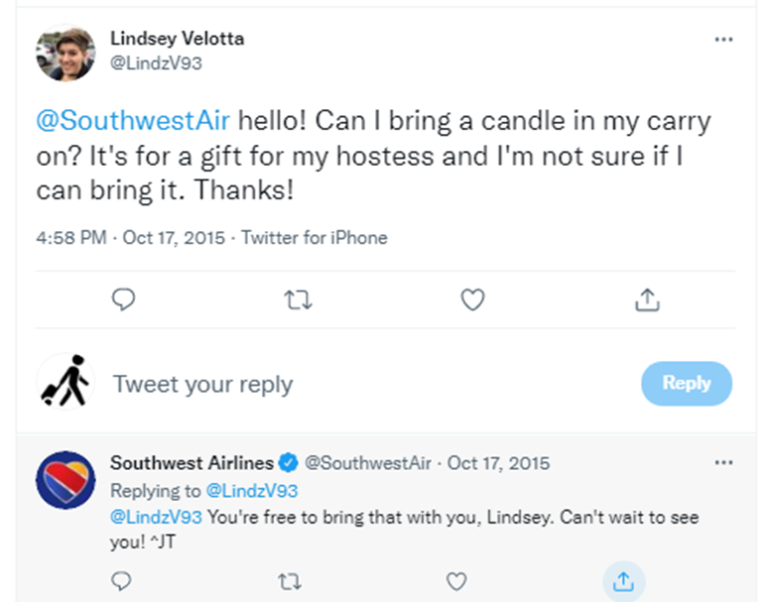Click the Lindsey Velotta display name

[x=177, y=38]
